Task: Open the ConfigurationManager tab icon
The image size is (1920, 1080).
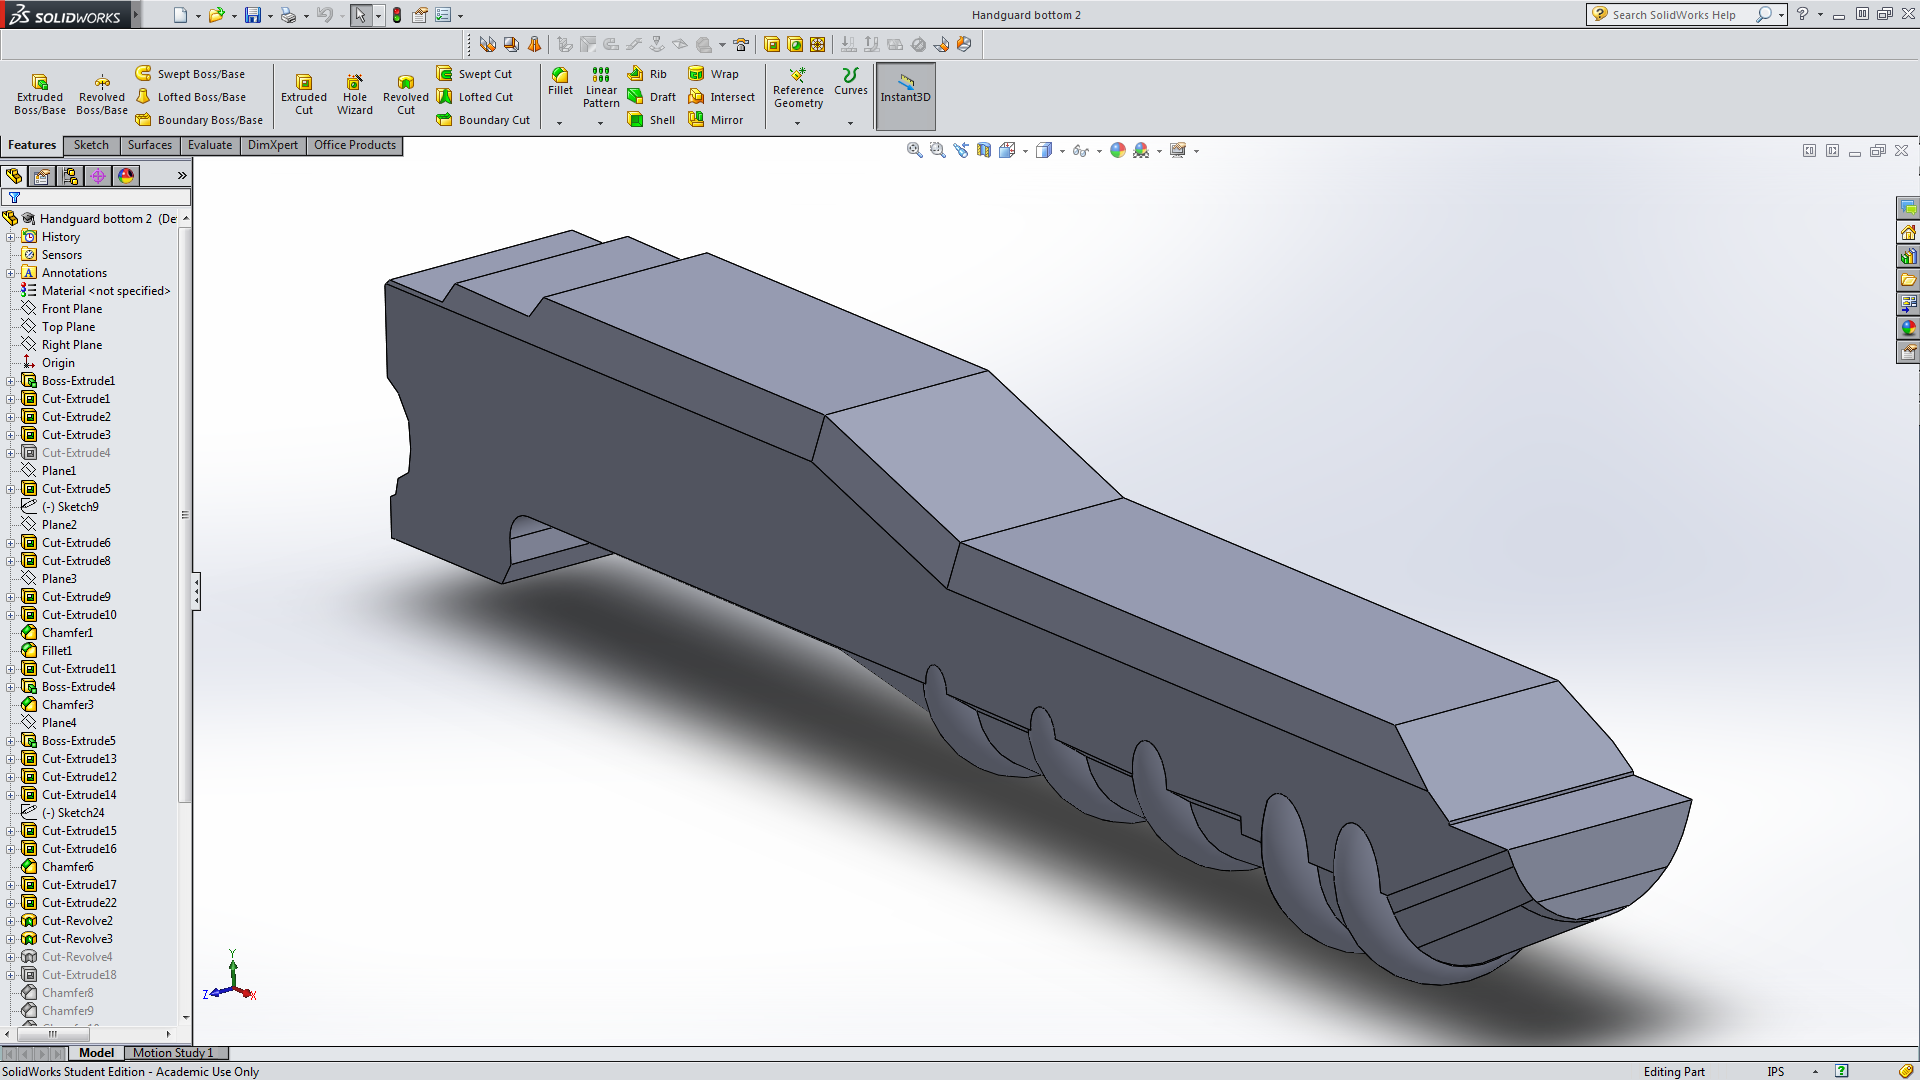Action: [x=70, y=176]
